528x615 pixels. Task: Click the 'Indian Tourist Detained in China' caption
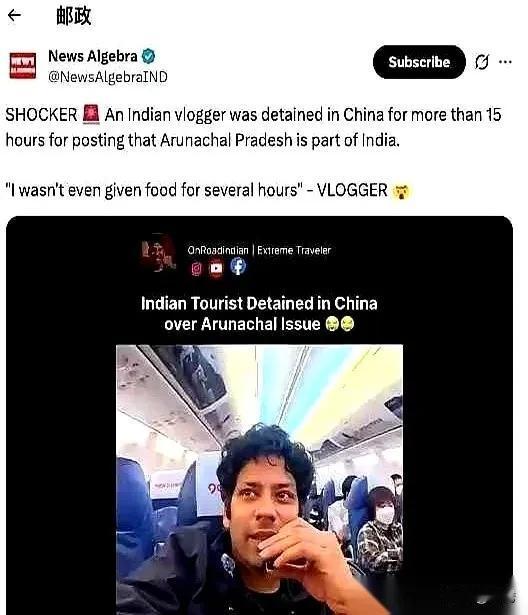tap(259, 314)
